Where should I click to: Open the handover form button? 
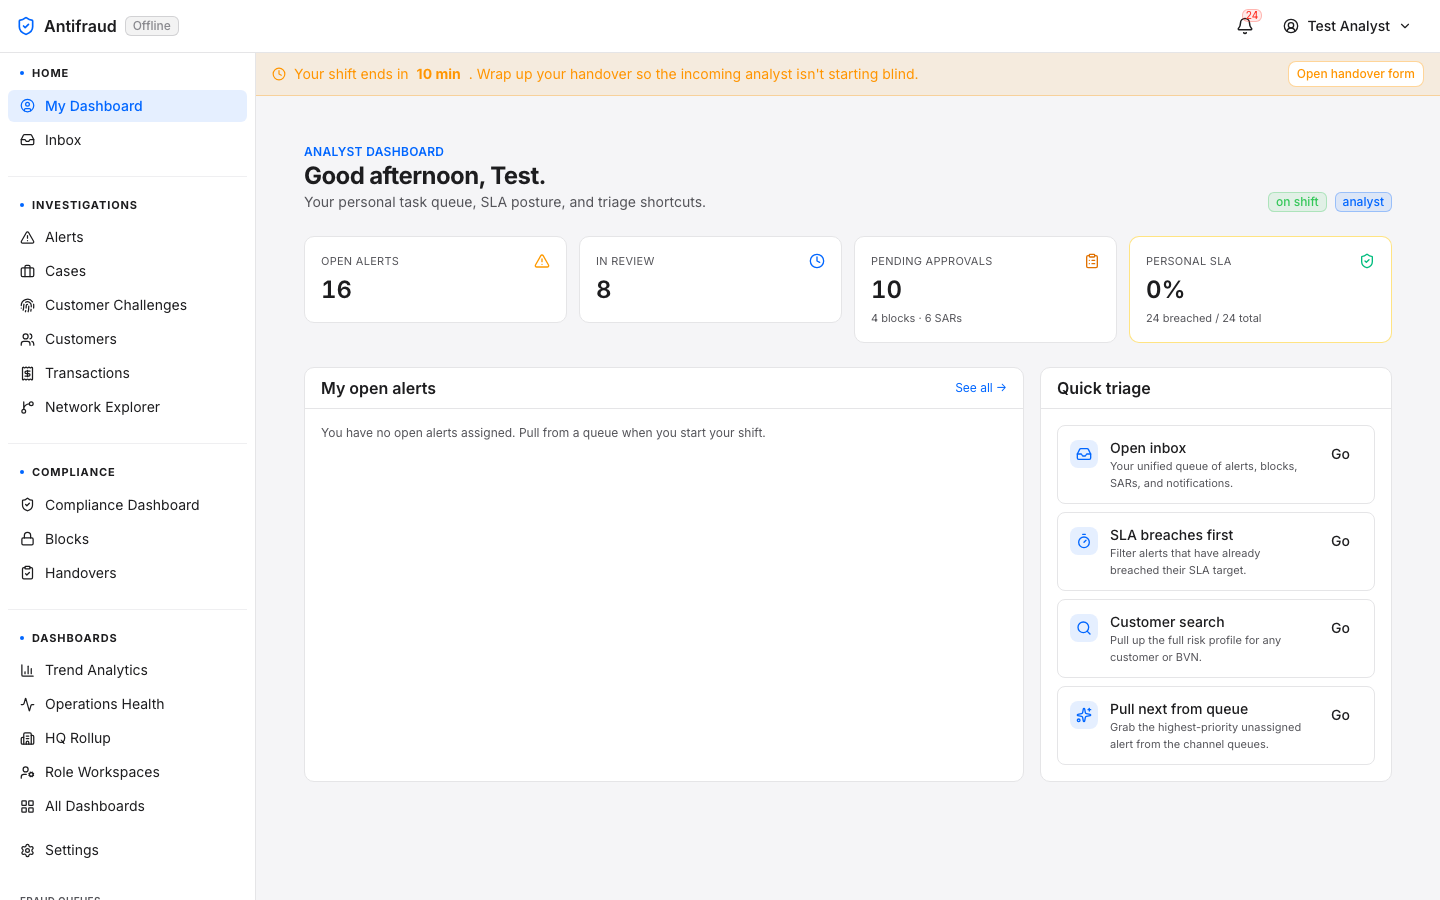pyautogui.click(x=1355, y=74)
